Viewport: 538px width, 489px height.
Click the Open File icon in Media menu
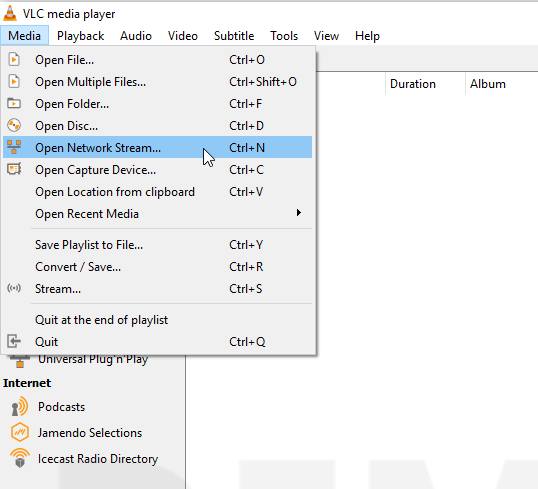pyautogui.click(x=14, y=59)
